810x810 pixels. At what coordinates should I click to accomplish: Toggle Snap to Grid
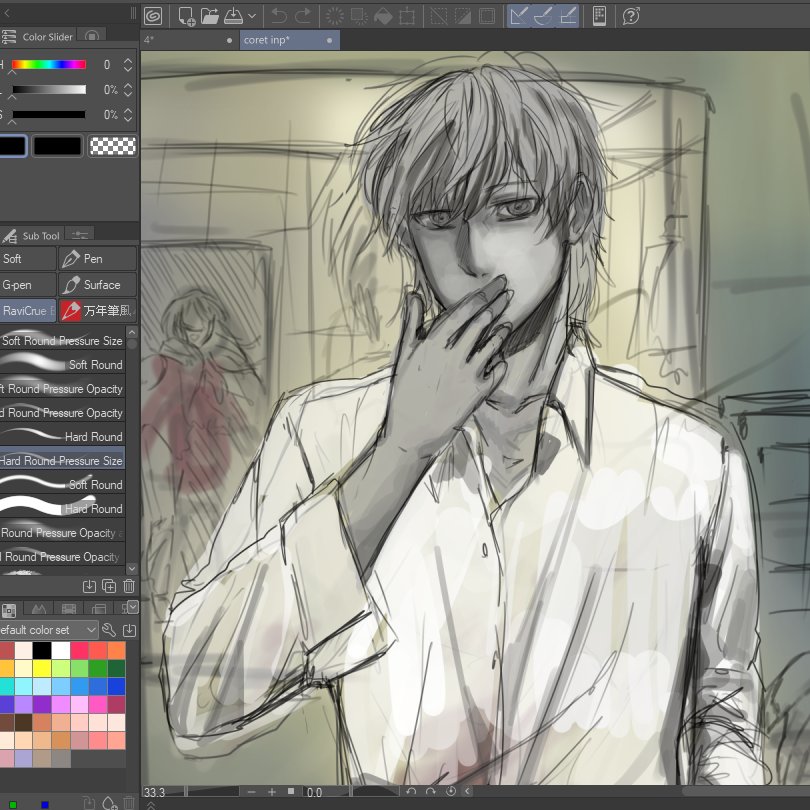point(568,16)
